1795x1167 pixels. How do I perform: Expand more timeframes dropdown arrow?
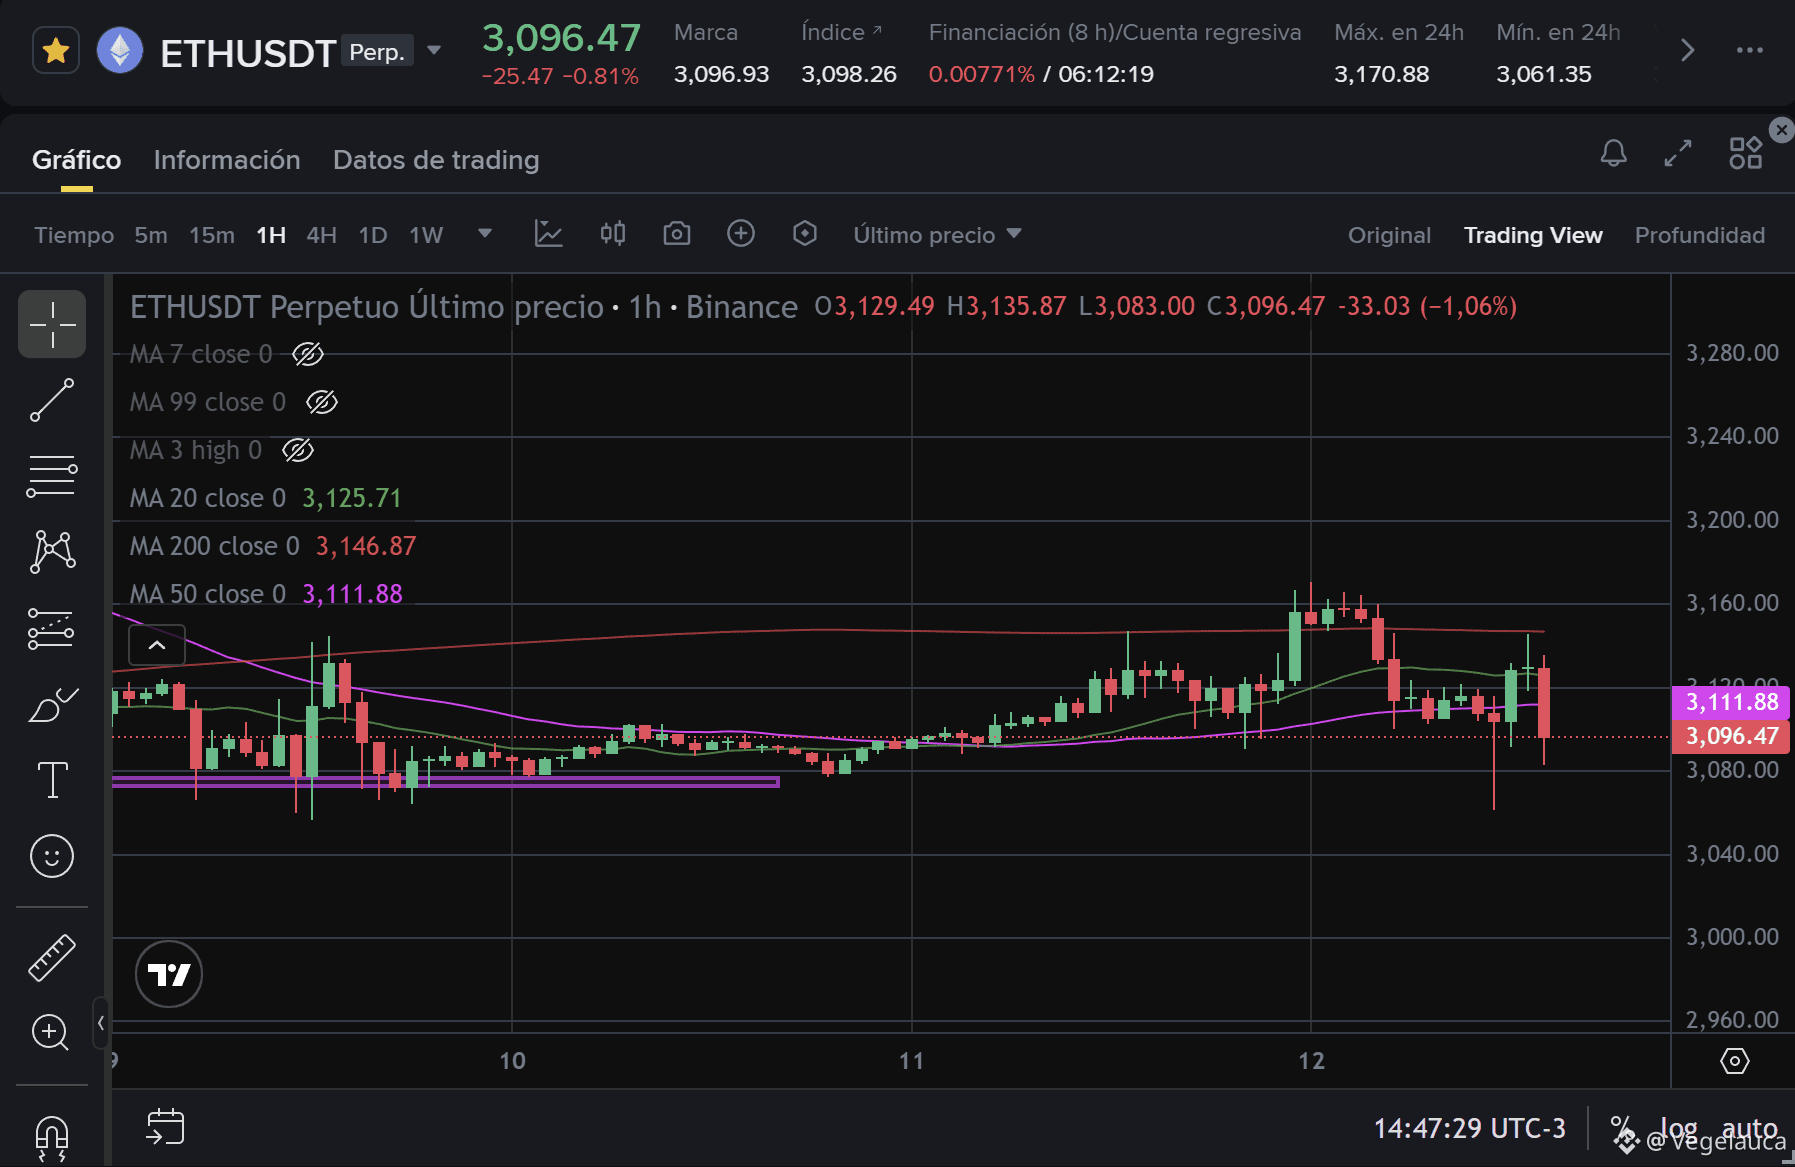point(485,234)
